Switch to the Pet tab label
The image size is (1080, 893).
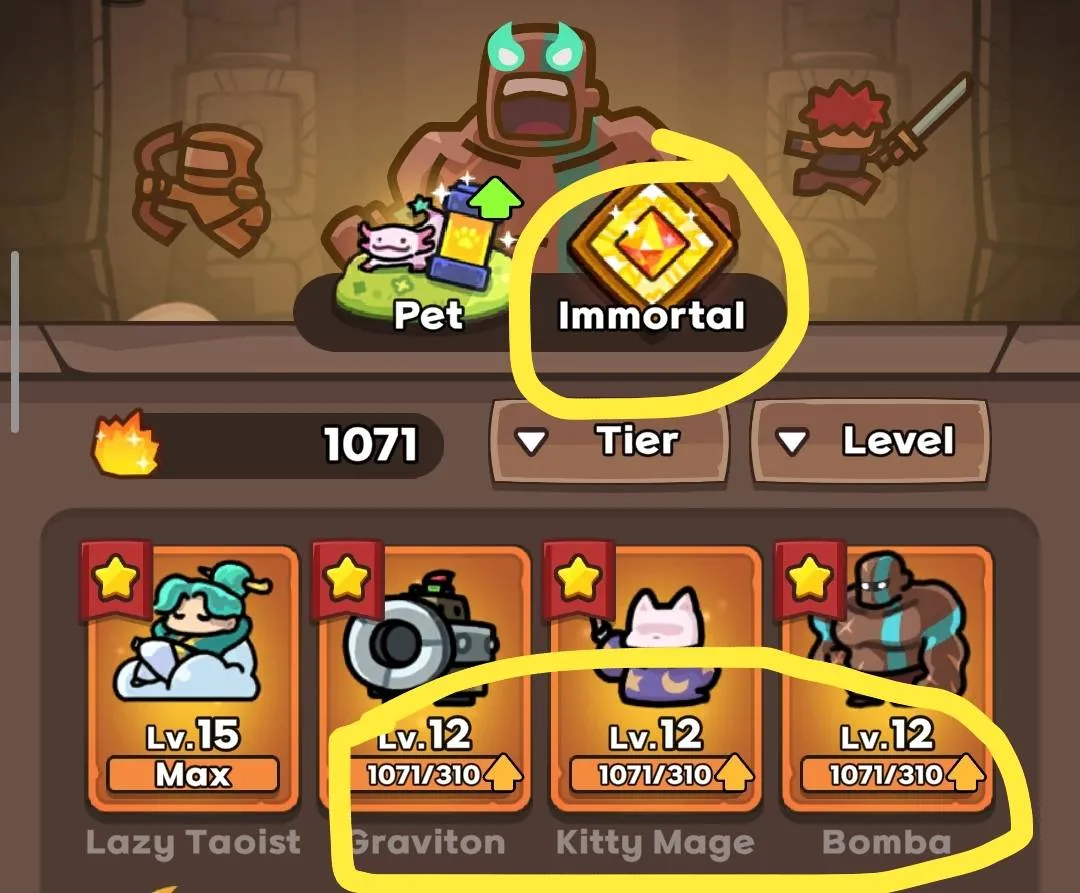(x=428, y=316)
